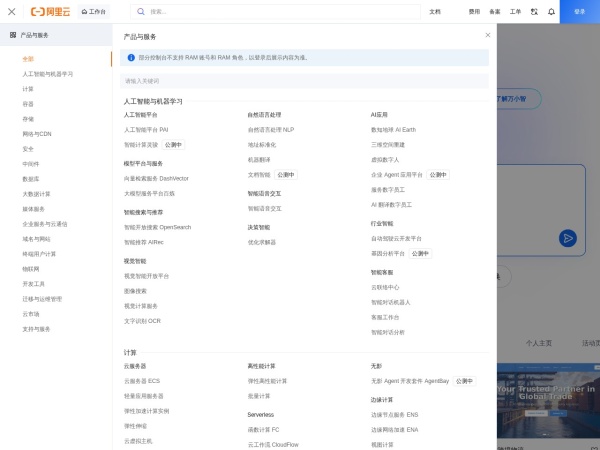Select the 安全 sidebar category
The height and width of the screenshot is (450, 600).
coord(28,149)
